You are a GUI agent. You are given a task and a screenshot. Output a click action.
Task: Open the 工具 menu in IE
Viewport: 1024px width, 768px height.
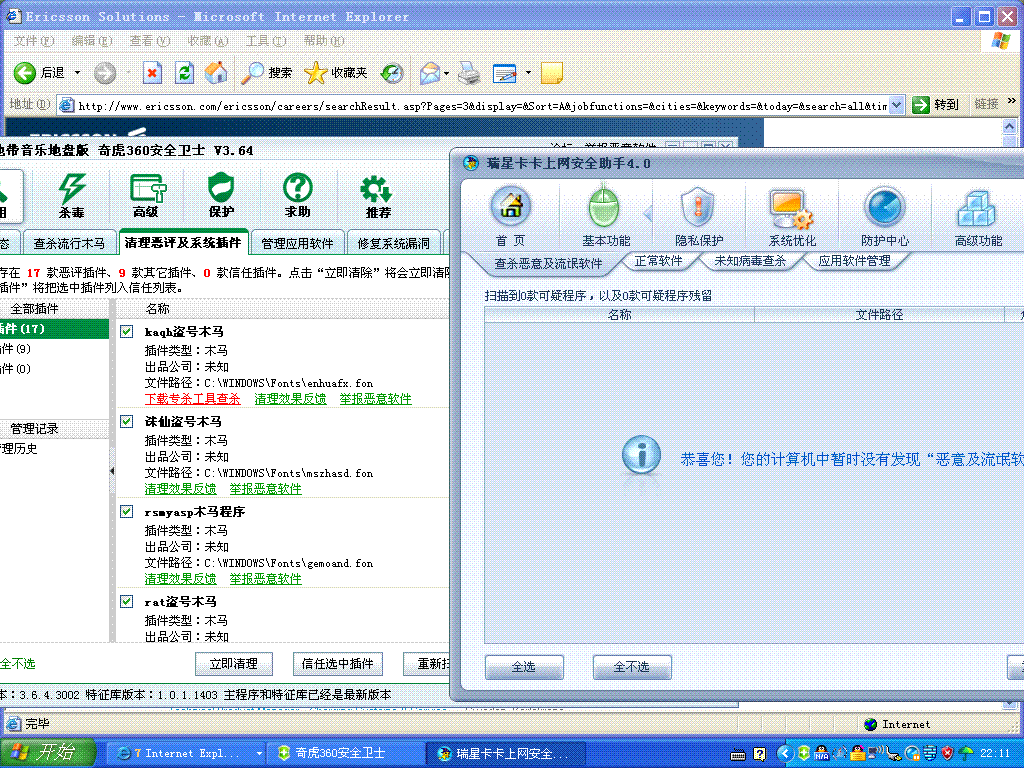(x=266, y=41)
